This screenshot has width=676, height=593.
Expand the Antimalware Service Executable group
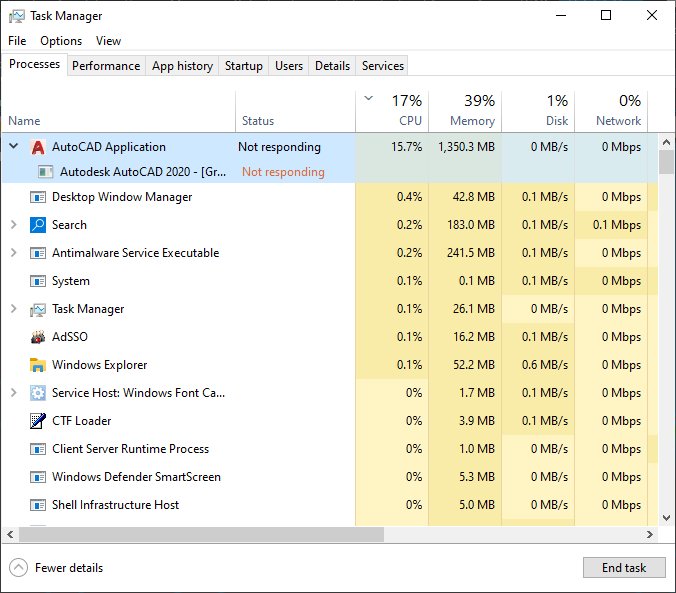[x=14, y=253]
